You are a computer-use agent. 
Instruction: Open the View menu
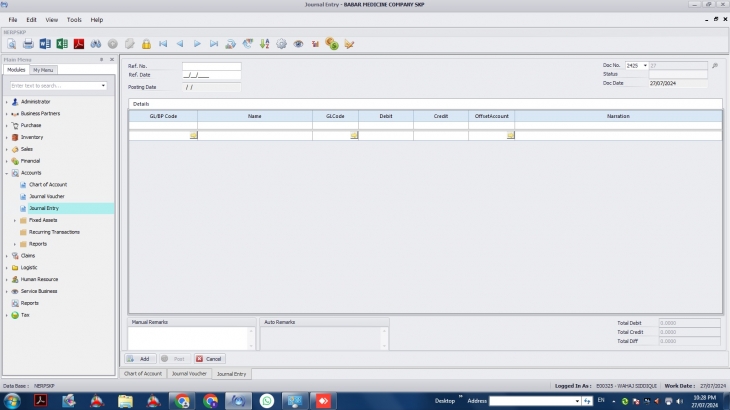[x=51, y=20]
